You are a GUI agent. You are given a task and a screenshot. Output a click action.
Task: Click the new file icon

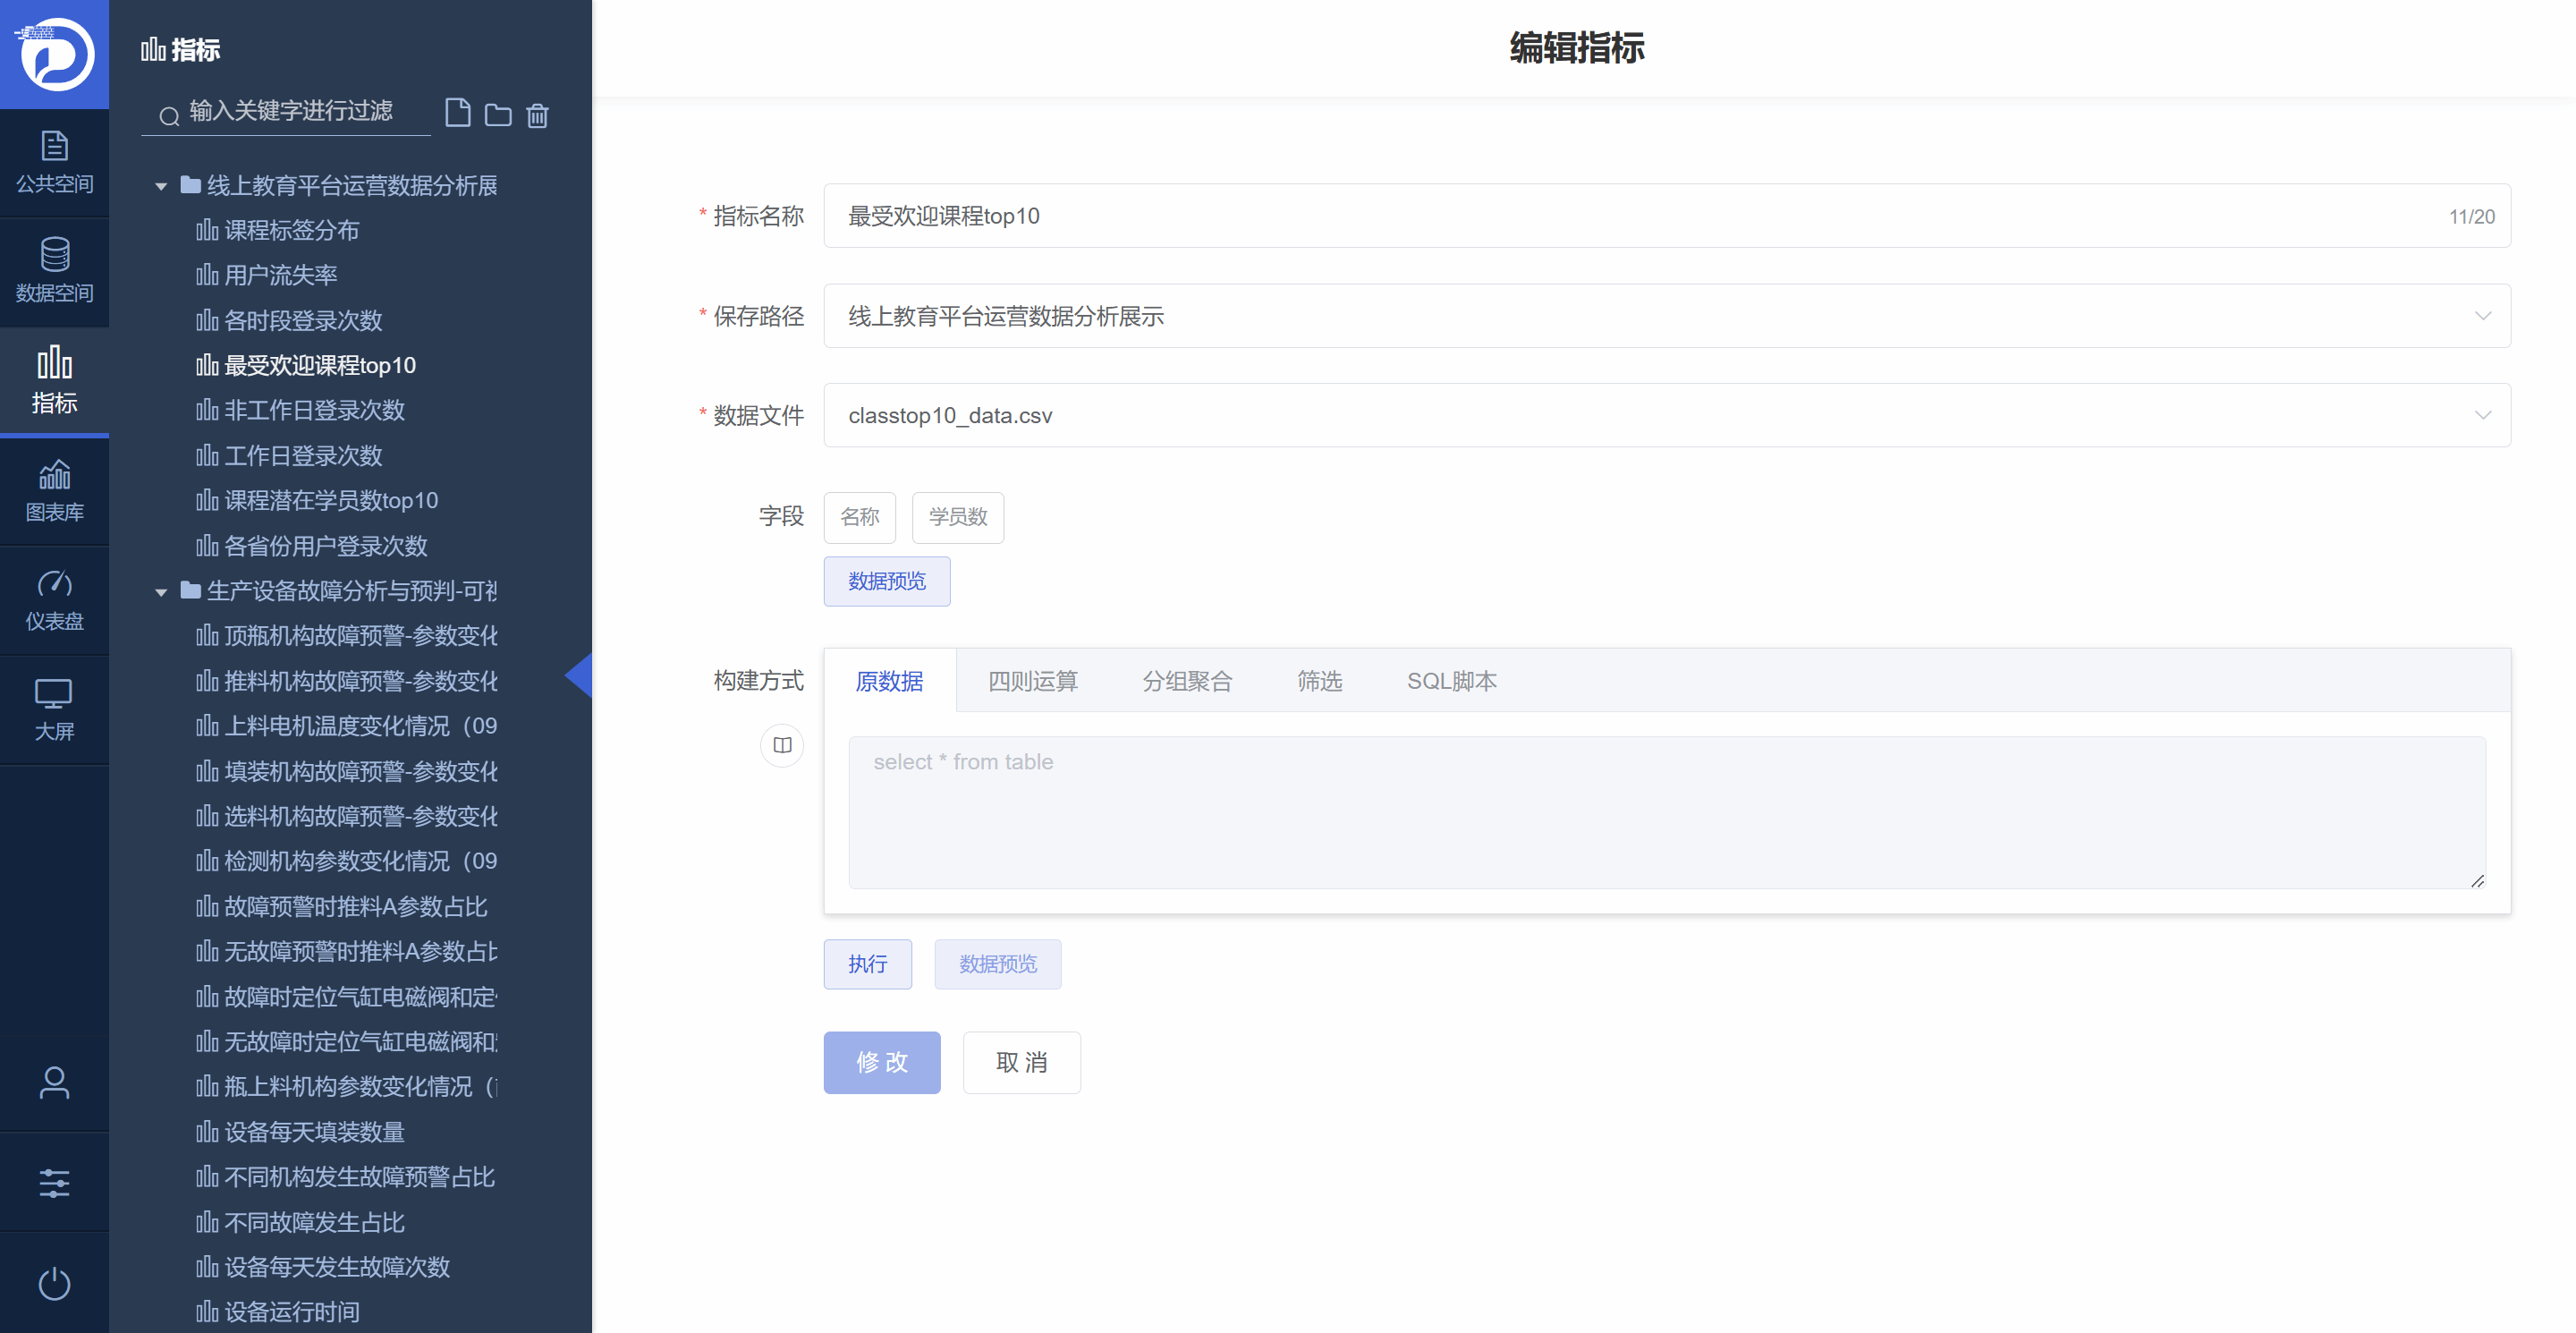tap(457, 114)
